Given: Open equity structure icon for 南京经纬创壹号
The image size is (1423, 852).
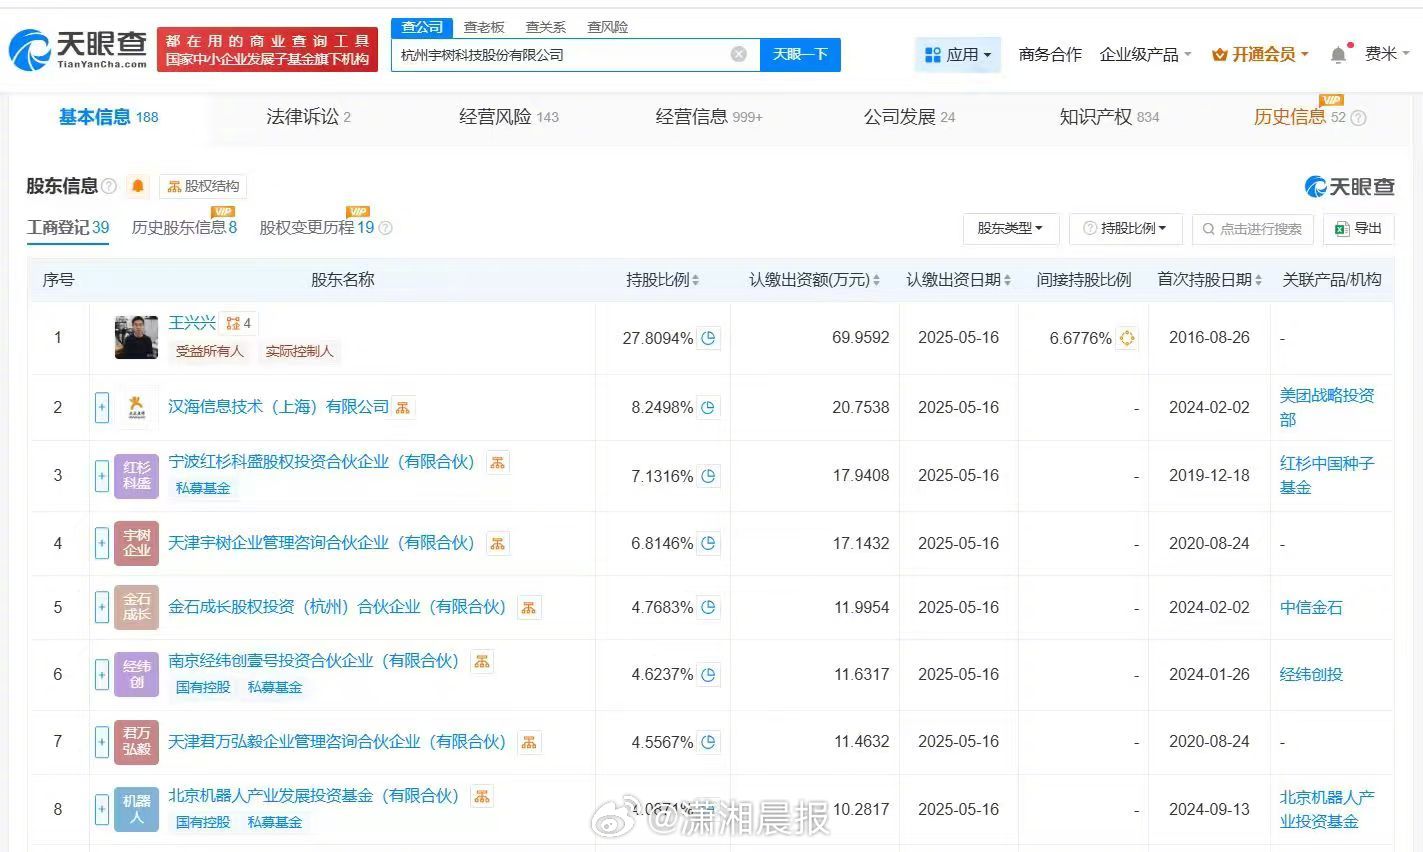Looking at the screenshot, I should coord(482,661).
